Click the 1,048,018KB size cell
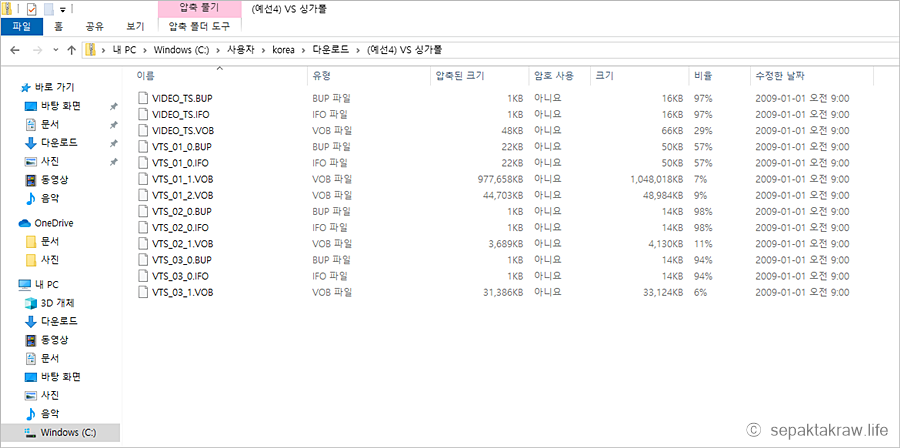900x448 pixels. tap(657, 179)
